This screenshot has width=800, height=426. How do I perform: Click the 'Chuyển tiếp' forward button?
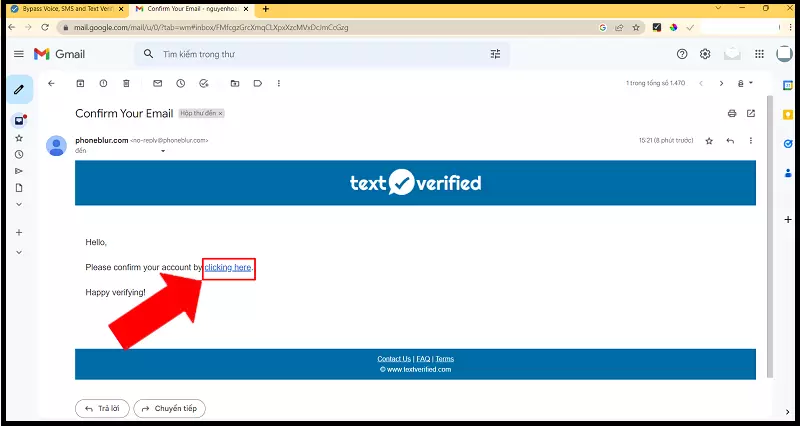coord(169,409)
